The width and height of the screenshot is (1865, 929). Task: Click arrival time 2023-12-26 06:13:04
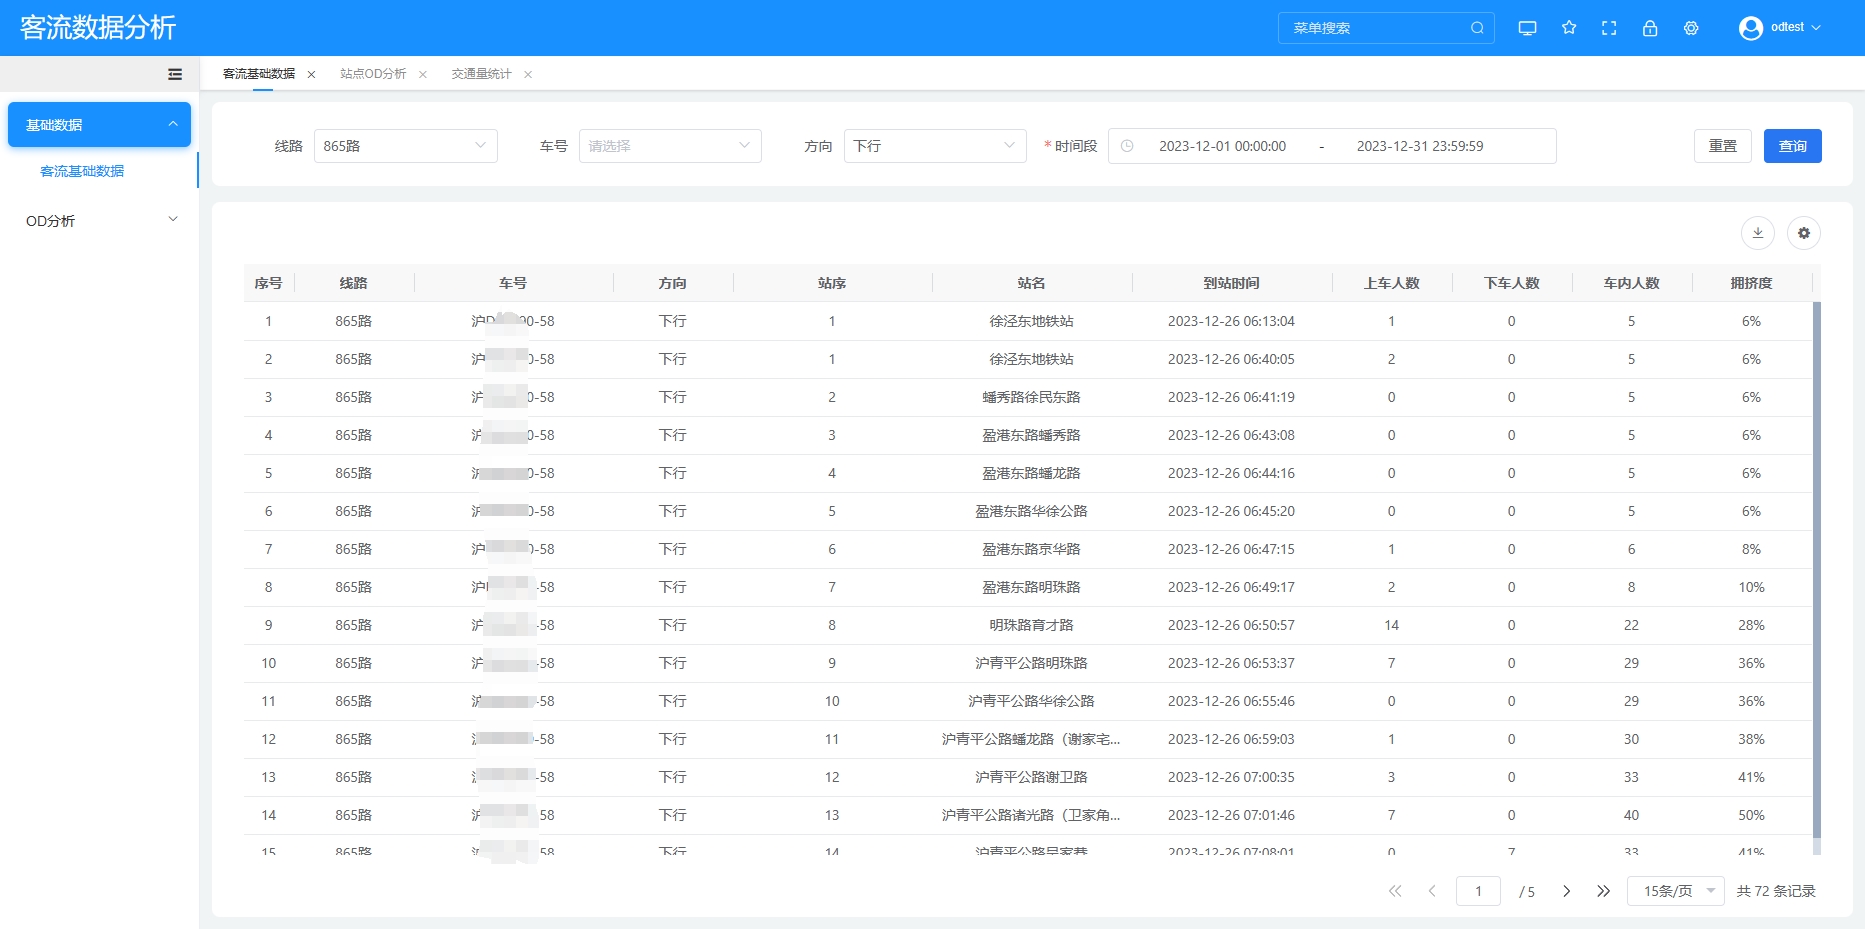click(x=1231, y=321)
